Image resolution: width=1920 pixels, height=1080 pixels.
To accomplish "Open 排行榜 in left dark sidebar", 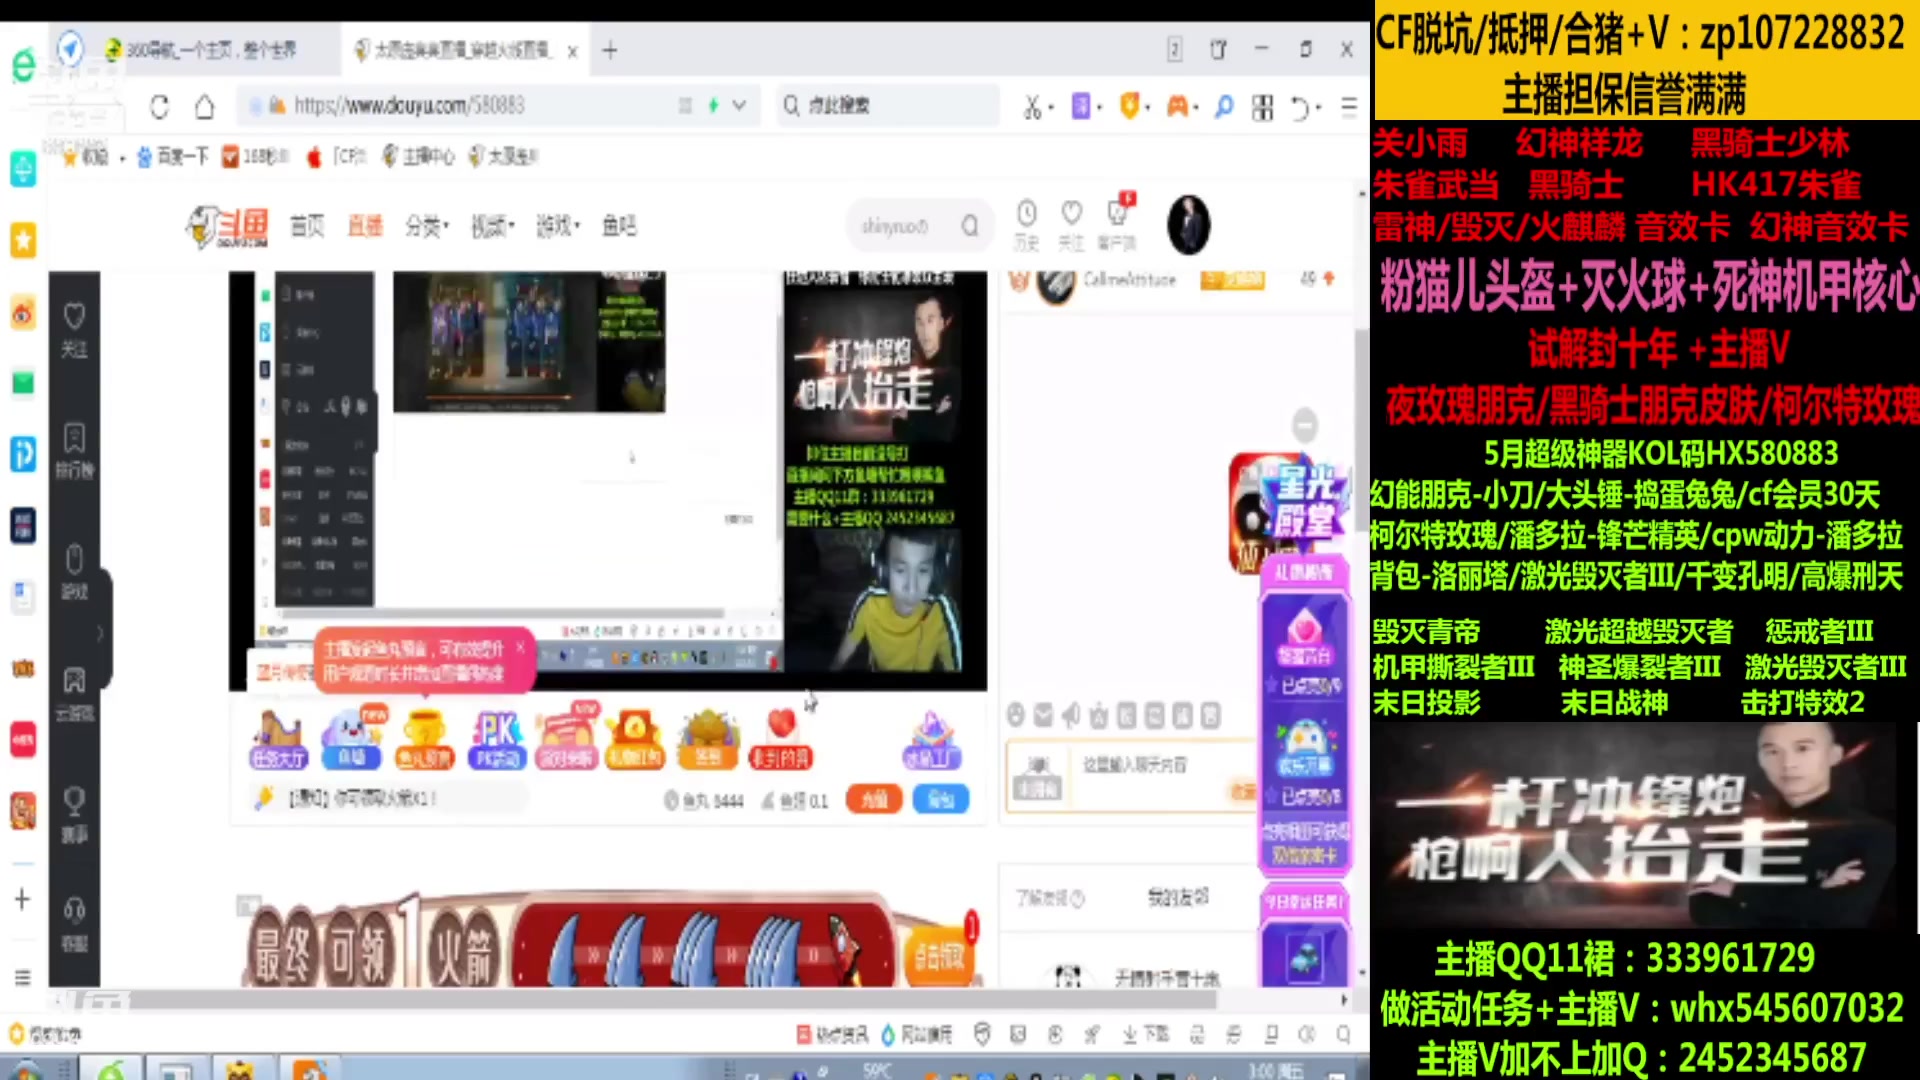I will tap(74, 451).
